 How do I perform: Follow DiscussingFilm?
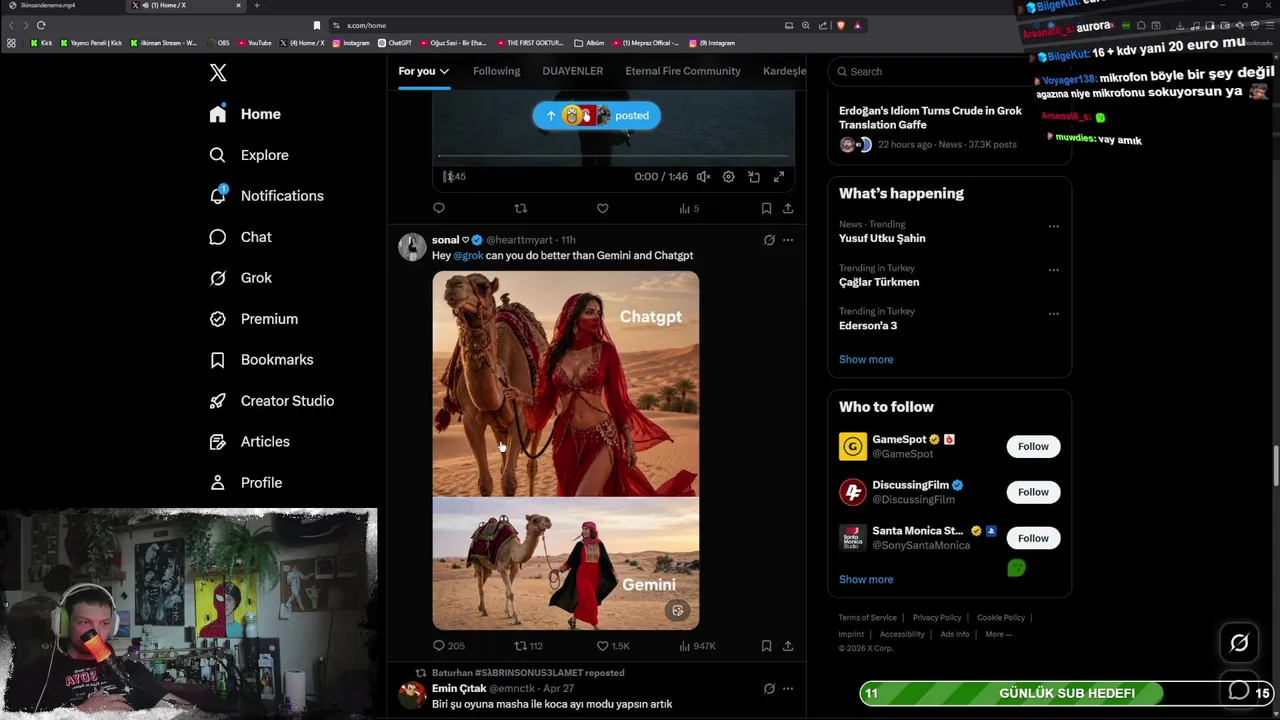click(x=1033, y=492)
